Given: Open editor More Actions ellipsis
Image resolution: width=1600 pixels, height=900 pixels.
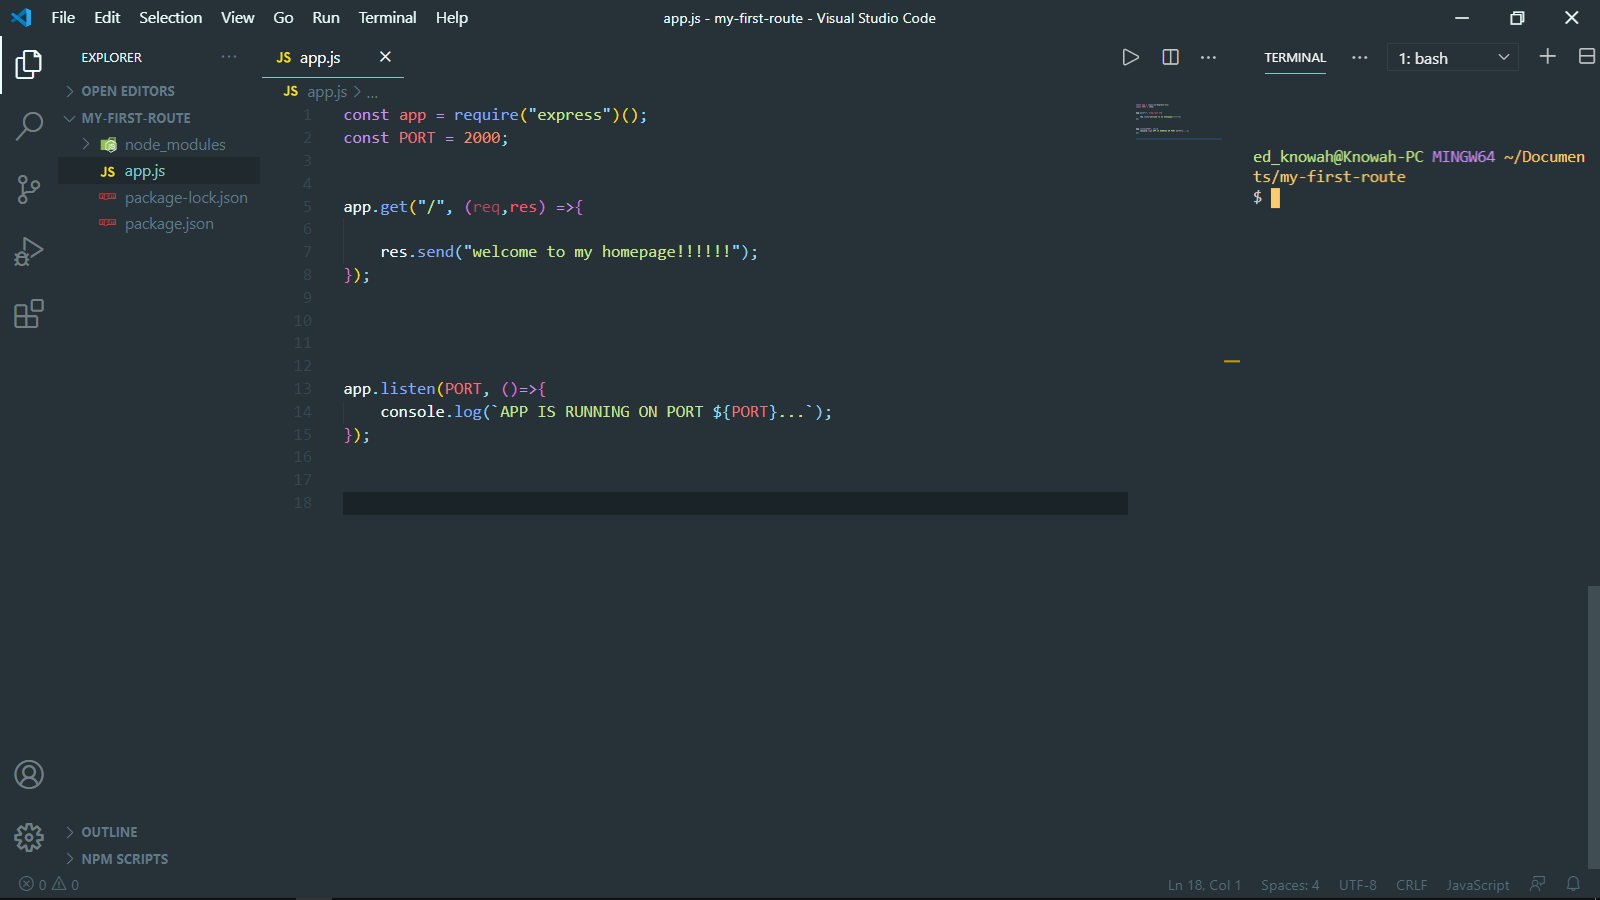Looking at the screenshot, I should pyautogui.click(x=1209, y=57).
